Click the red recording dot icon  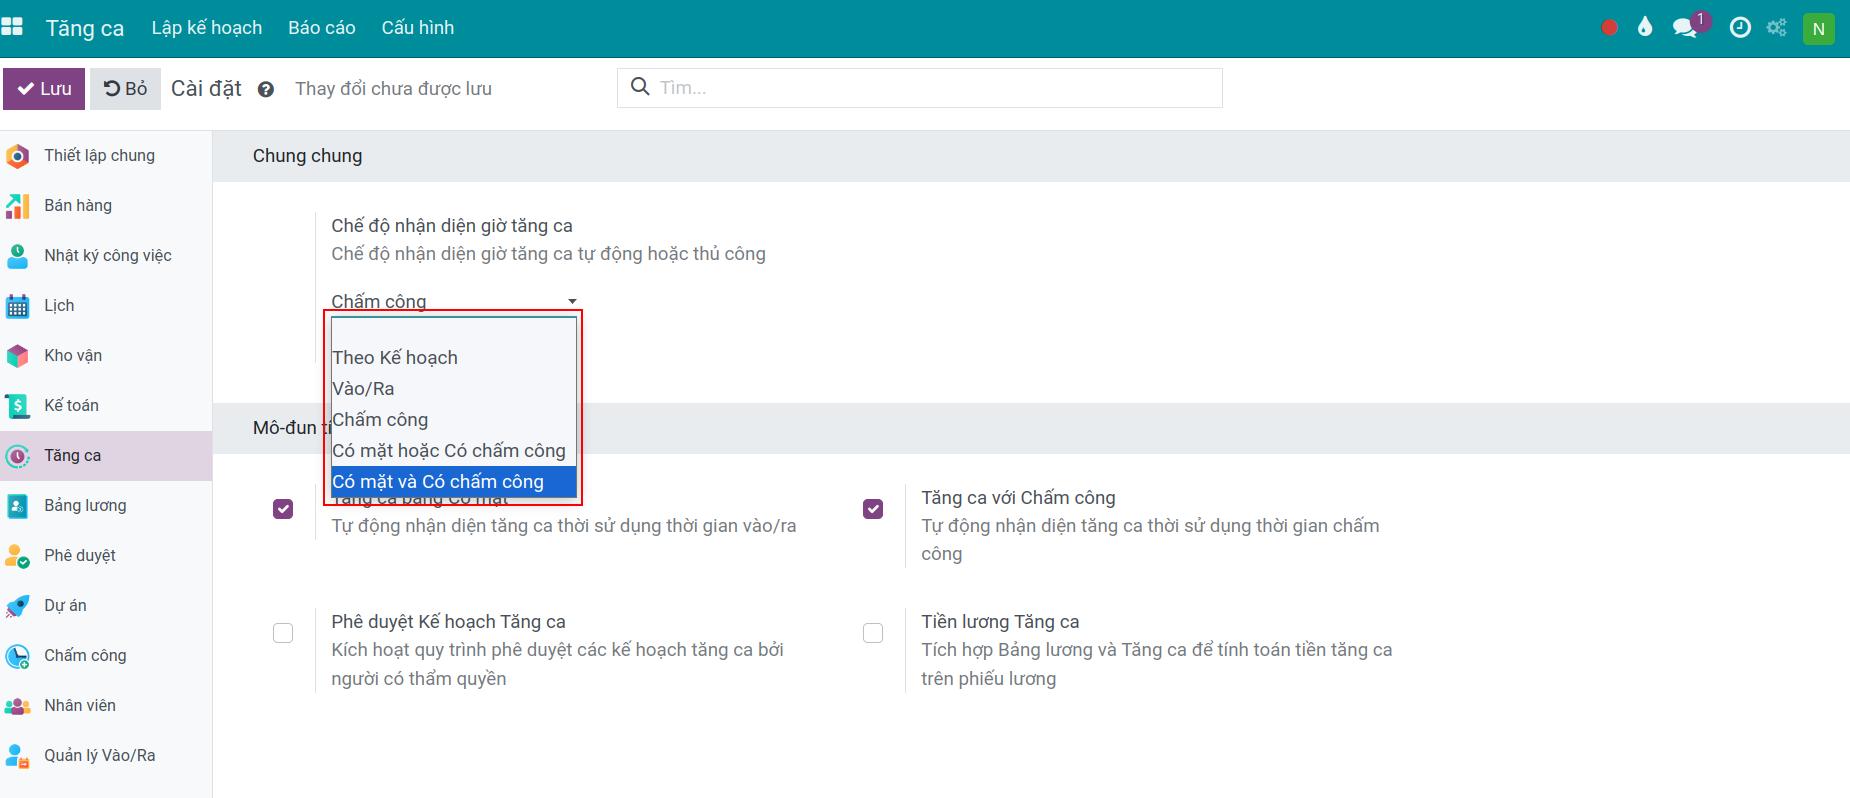click(x=1609, y=28)
